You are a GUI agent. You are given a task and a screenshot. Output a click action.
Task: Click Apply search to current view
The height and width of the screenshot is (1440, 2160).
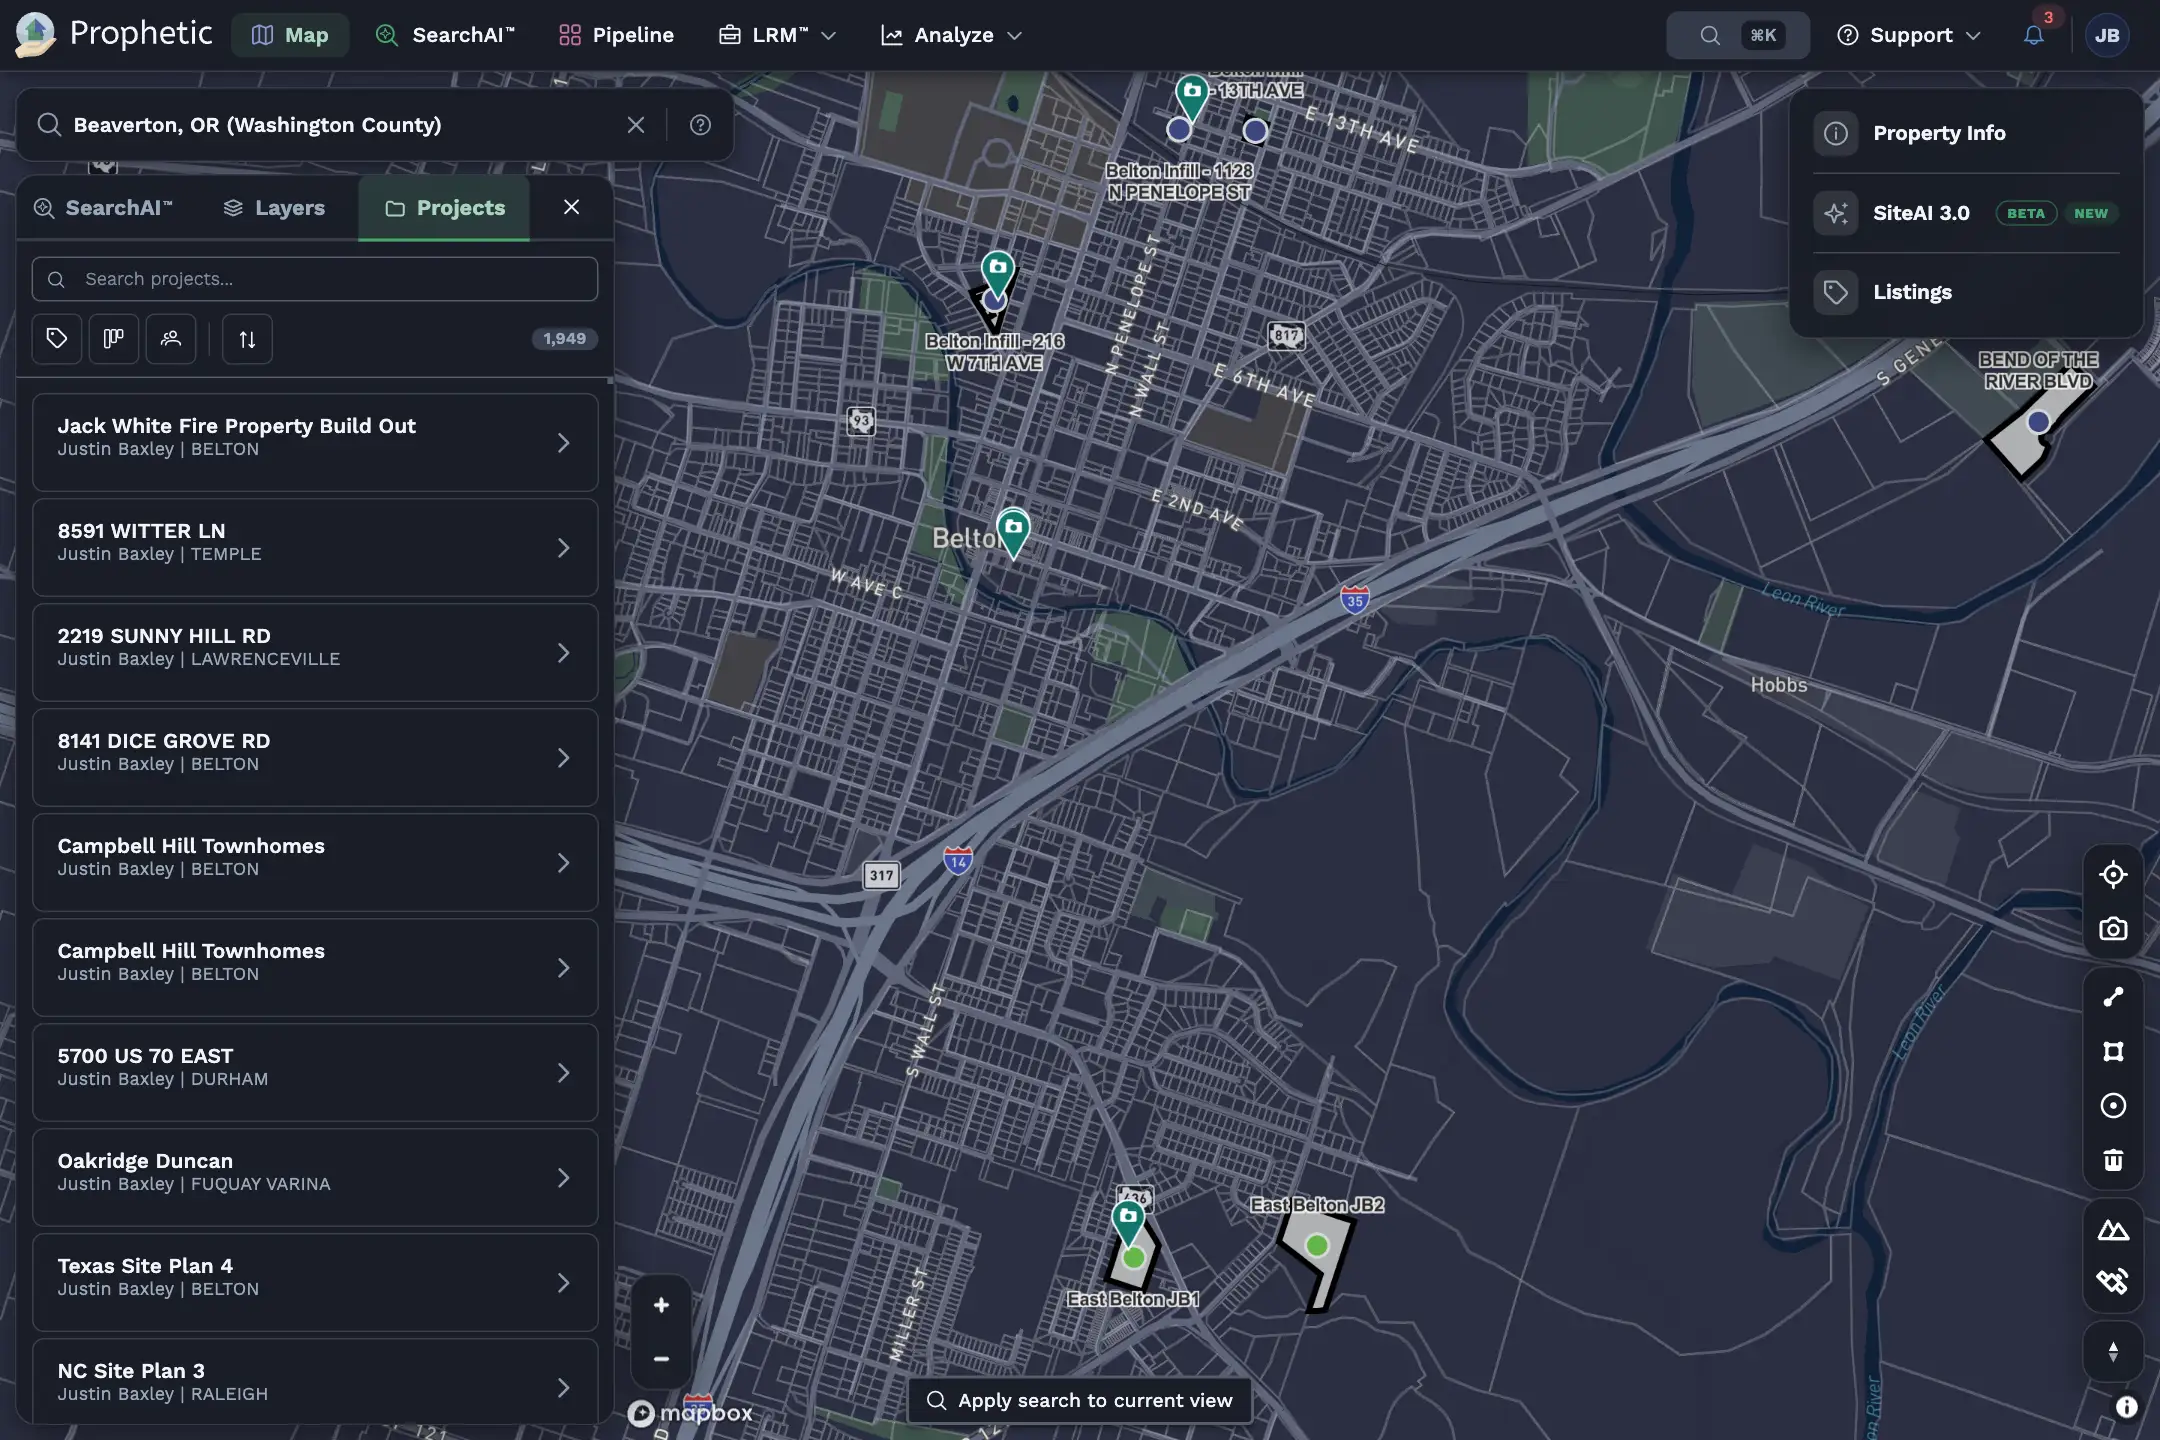pyautogui.click(x=1080, y=1400)
